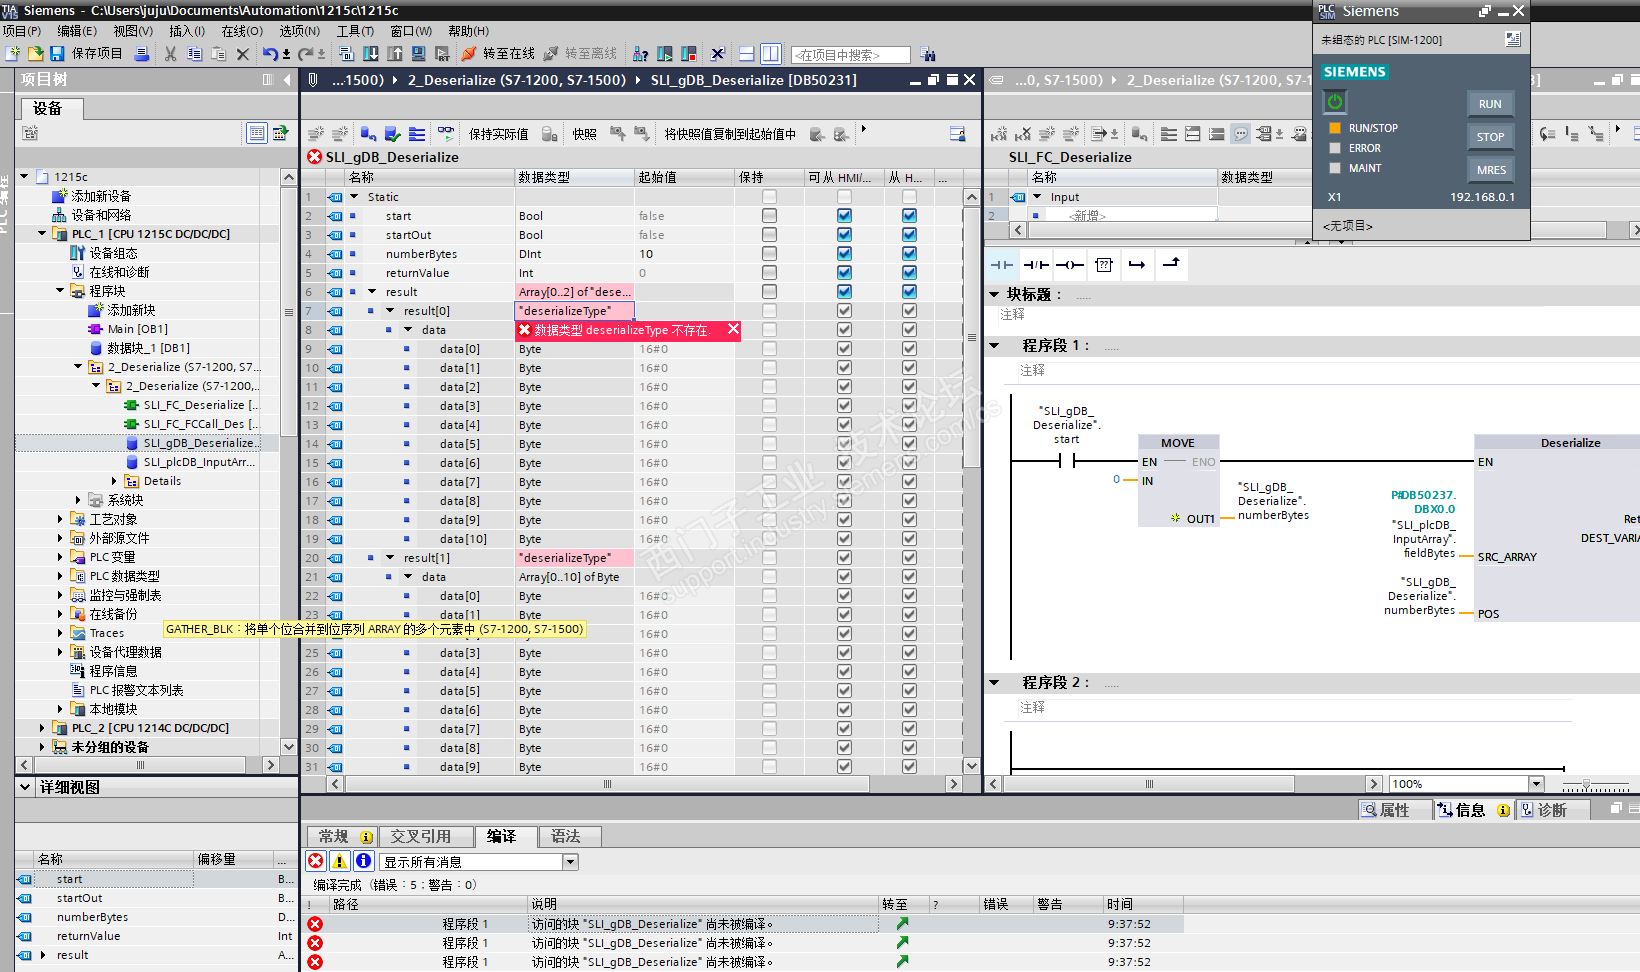Screen dimensions: 1640x972
Task: Click the 快照 snapshot button
Action: 584,134
